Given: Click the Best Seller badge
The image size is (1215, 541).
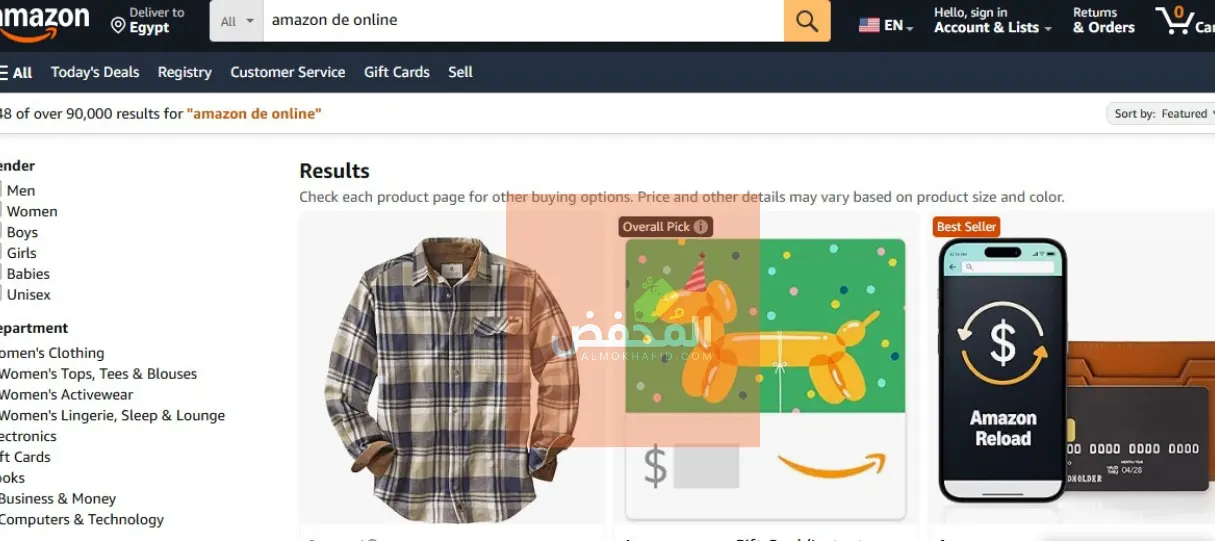Looking at the screenshot, I should 966,227.
